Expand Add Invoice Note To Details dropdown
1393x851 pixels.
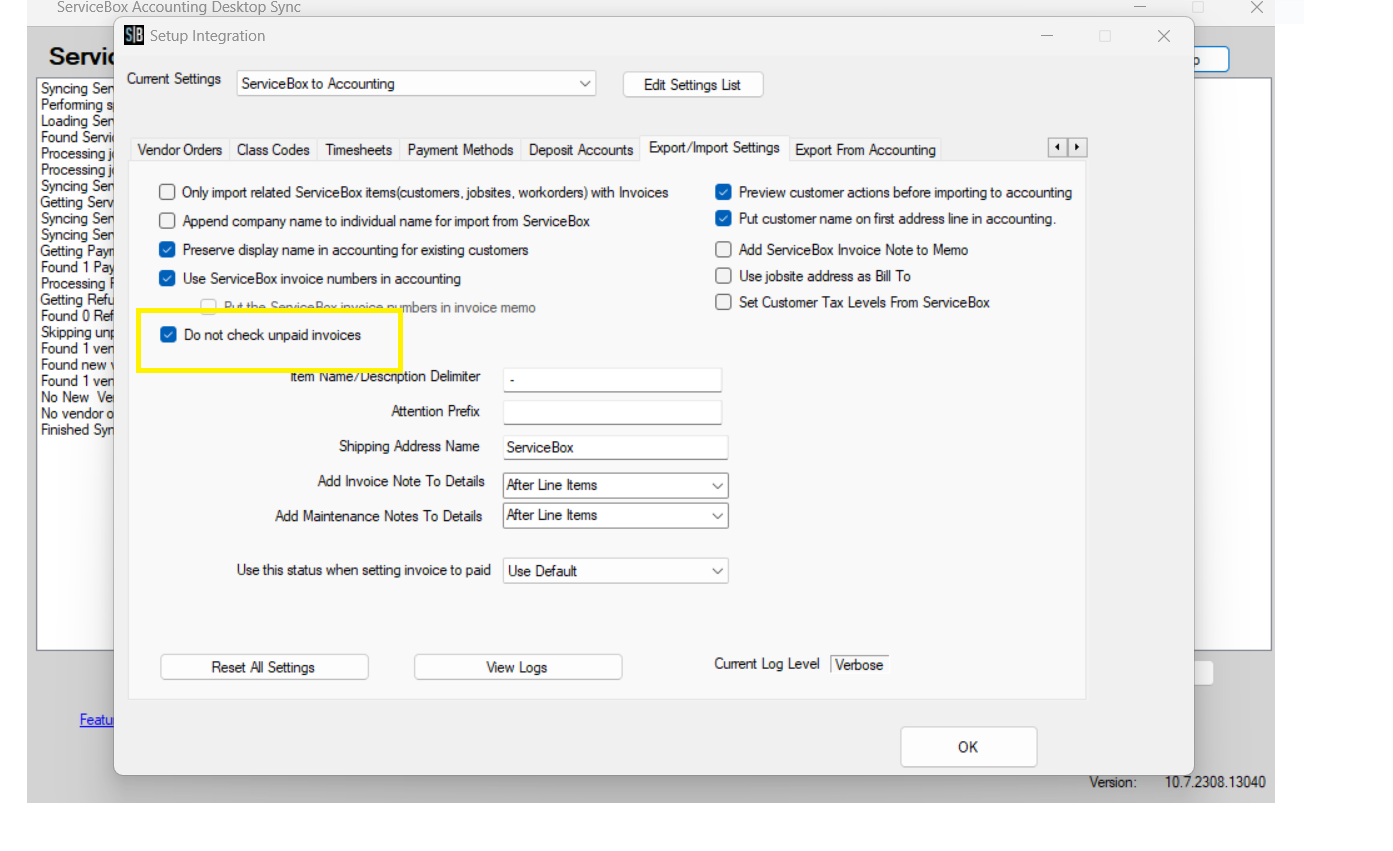(615, 485)
